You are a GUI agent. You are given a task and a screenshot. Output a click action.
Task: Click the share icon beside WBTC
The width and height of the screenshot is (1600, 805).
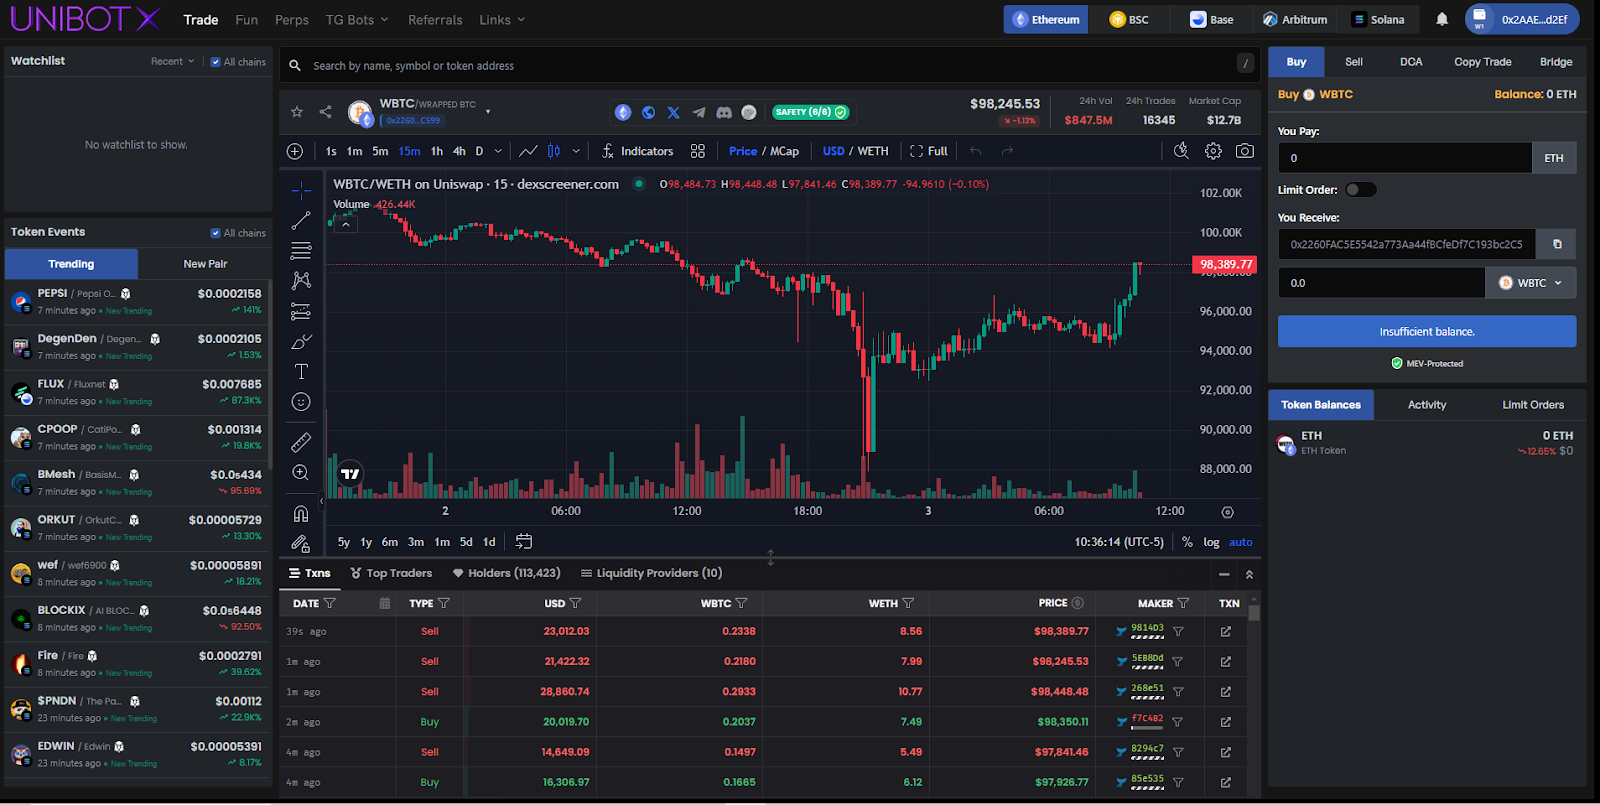[325, 112]
